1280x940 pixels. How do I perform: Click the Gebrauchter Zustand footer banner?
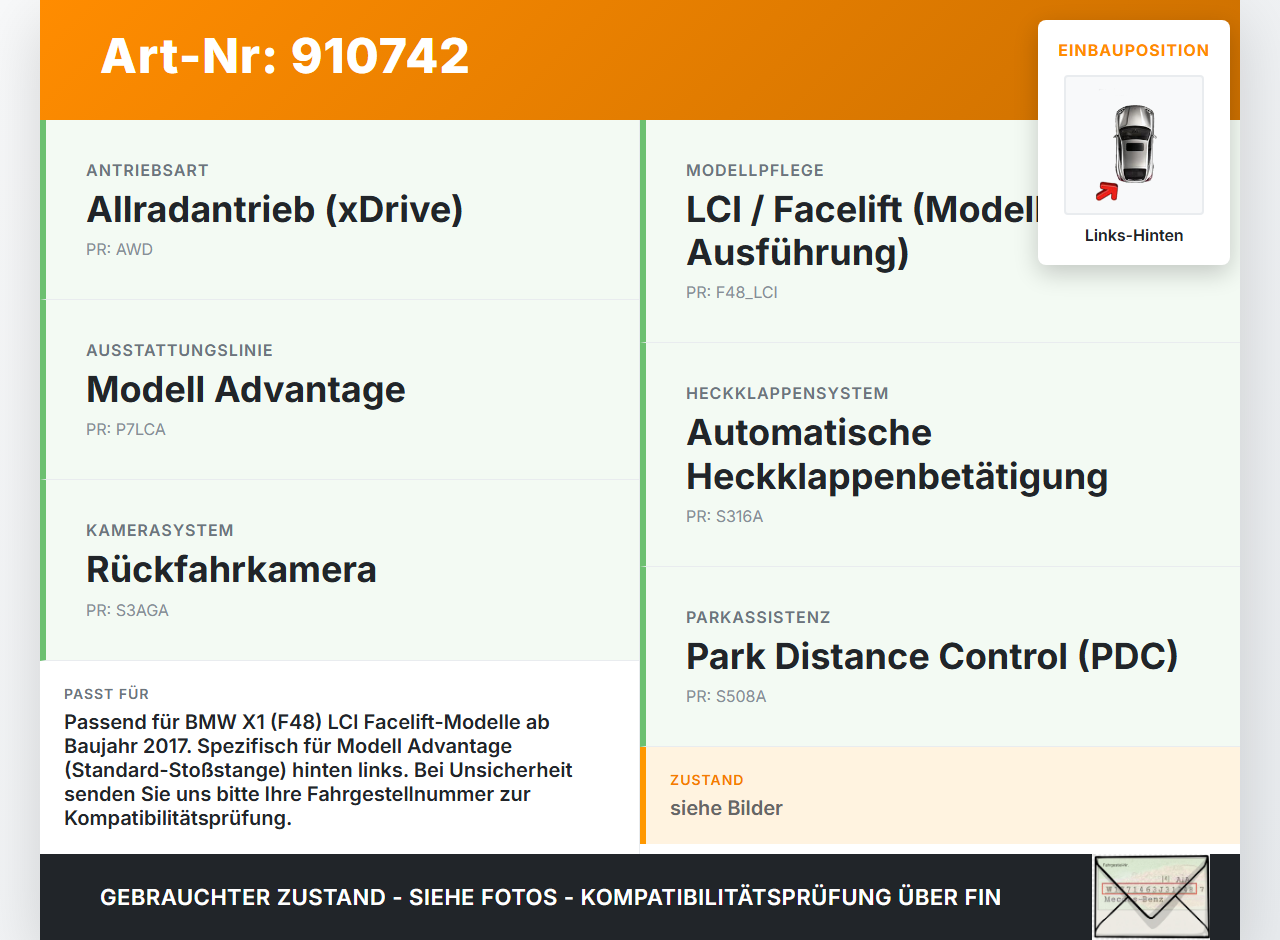(x=550, y=897)
